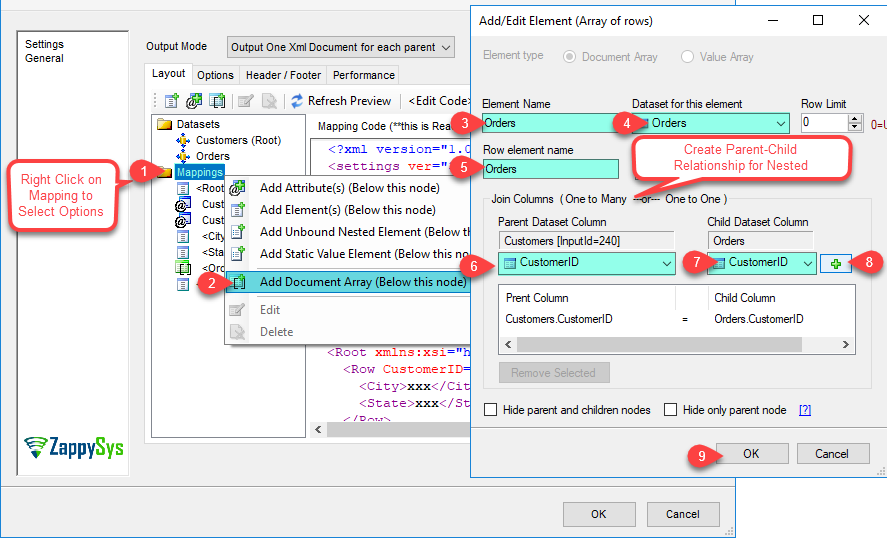Click the Add Element toolbar icon
The height and width of the screenshot is (538, 887).
tap(171, 101)
